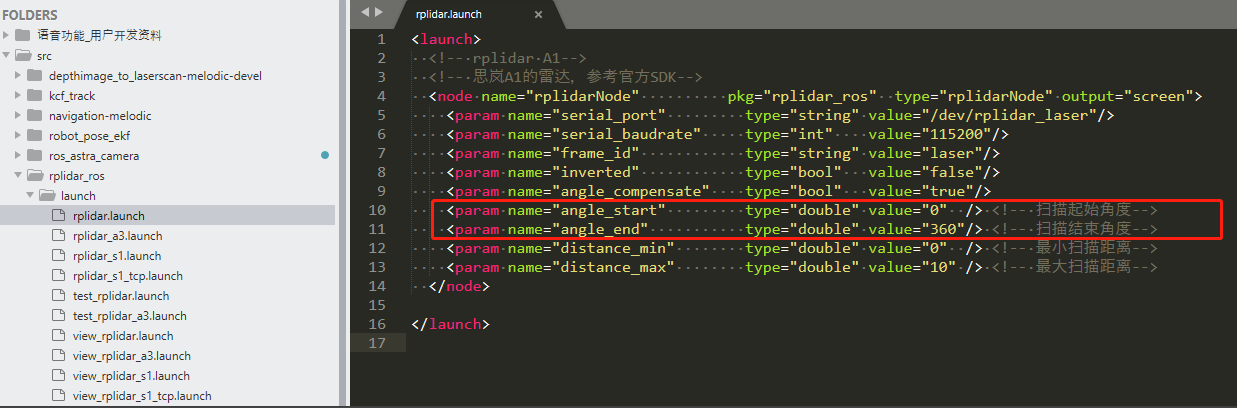
Task: Click the modified dot beside ros_astra_camera
Action: [x=325, y=156]
